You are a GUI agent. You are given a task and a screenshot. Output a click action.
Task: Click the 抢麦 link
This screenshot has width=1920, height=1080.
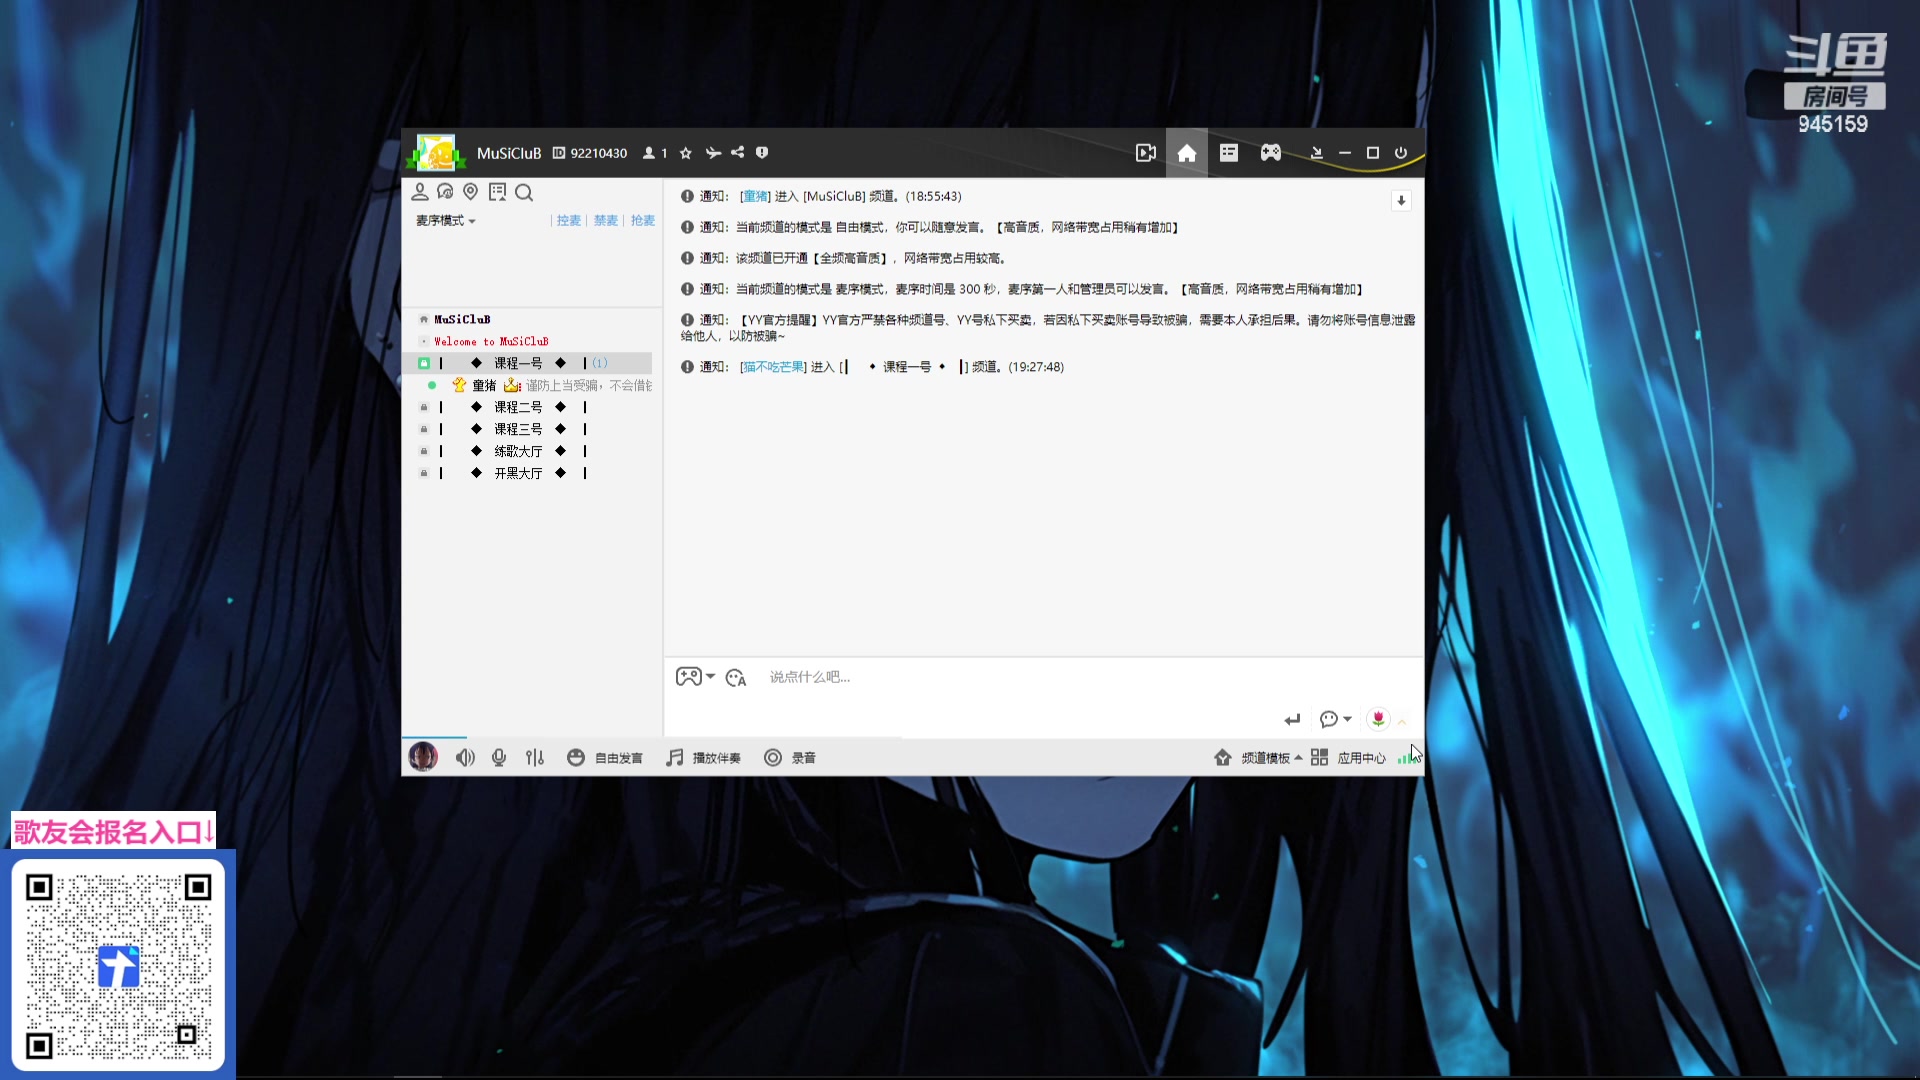(x=642, y=221)
